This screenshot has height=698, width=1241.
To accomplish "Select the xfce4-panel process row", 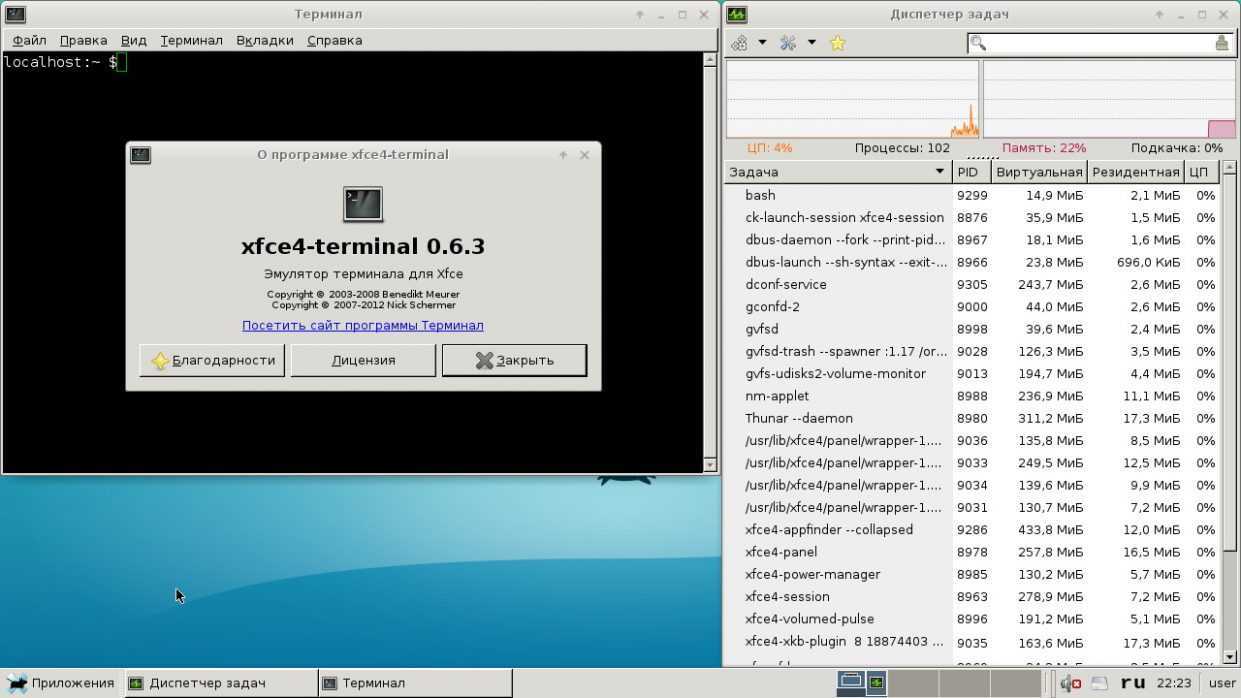I will [781, 552].
